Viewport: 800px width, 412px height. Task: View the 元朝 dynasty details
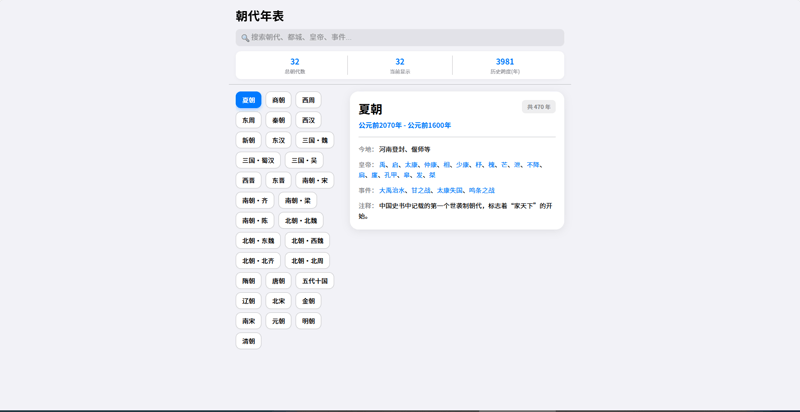[x=279, y=321]
